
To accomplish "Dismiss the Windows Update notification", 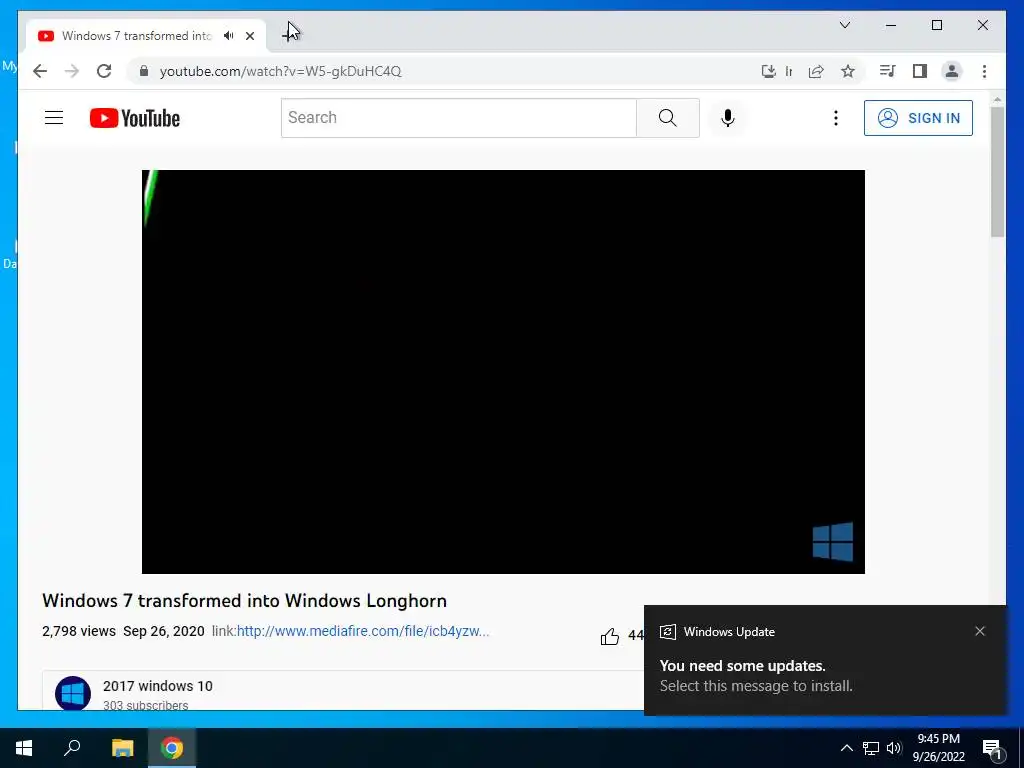I will click(x=980, y=631).
